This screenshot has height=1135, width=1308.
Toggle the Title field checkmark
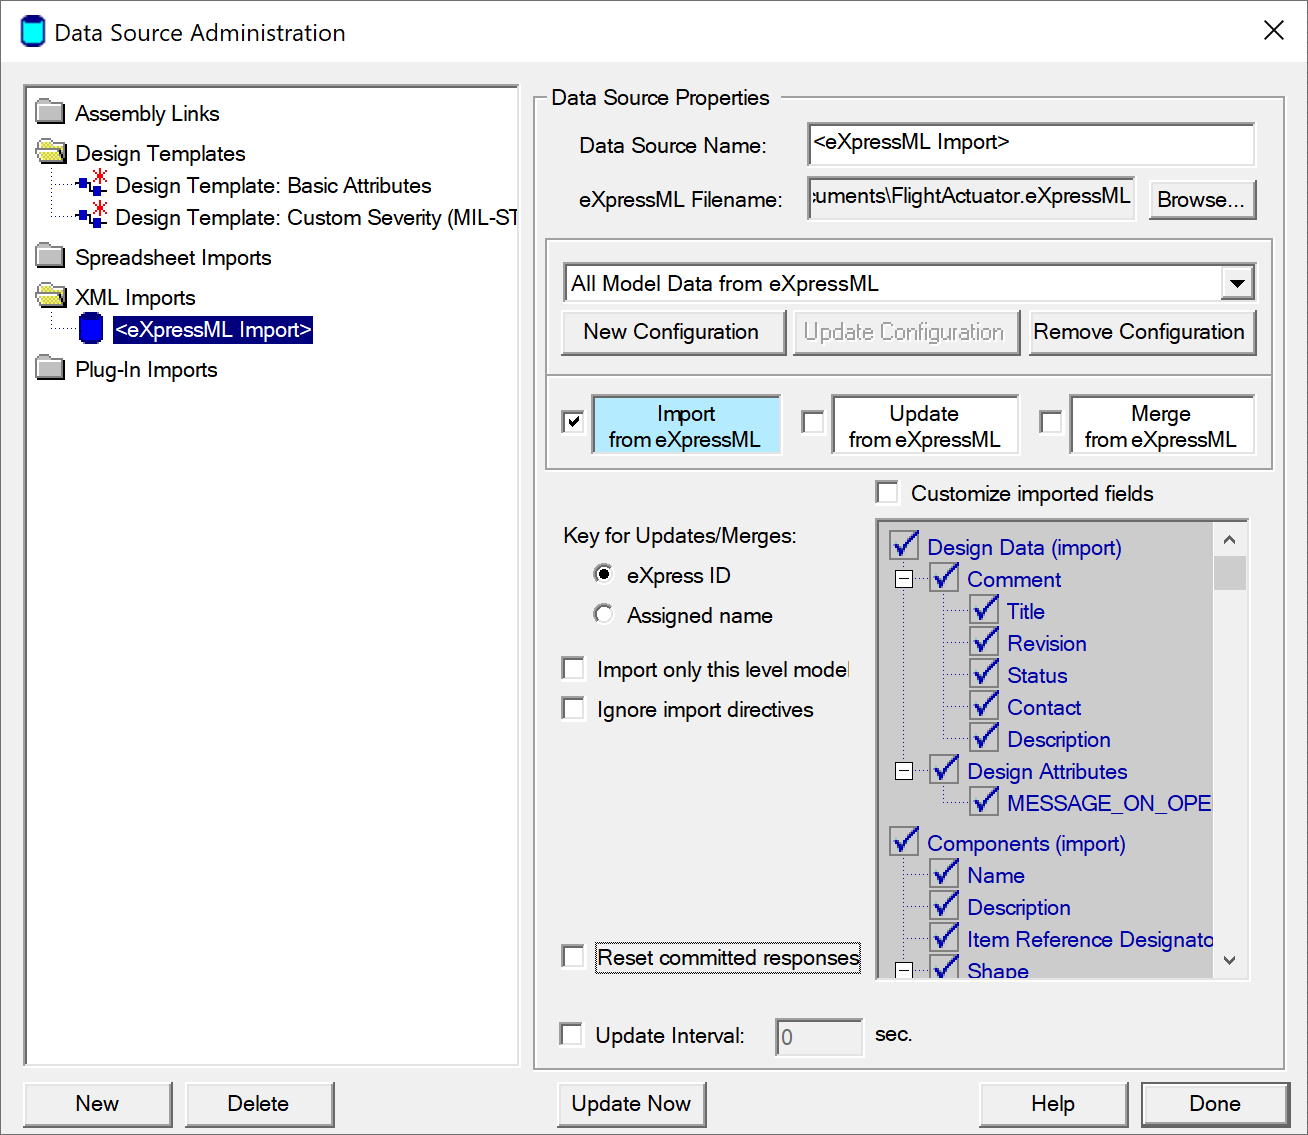click(x=985, y=609)
